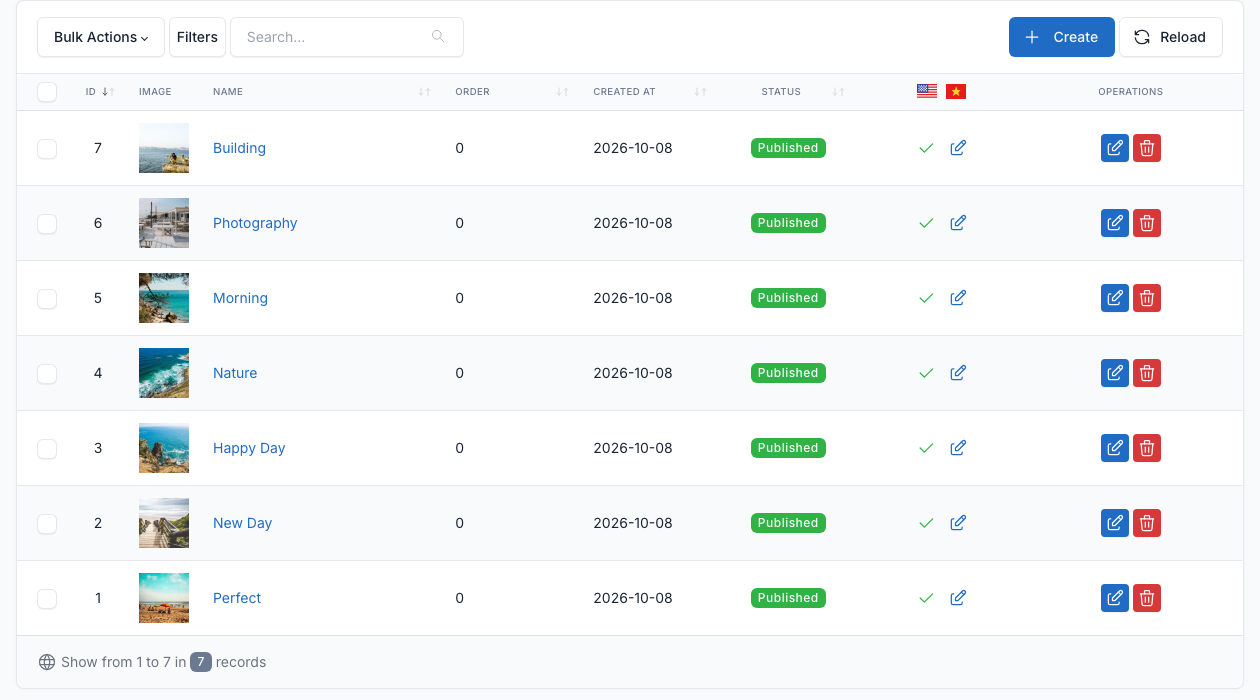This screenshot has height=700, width=1260.
Task: Reload the gallery table
Action: pyautogui.click(x=1171, y=37)
